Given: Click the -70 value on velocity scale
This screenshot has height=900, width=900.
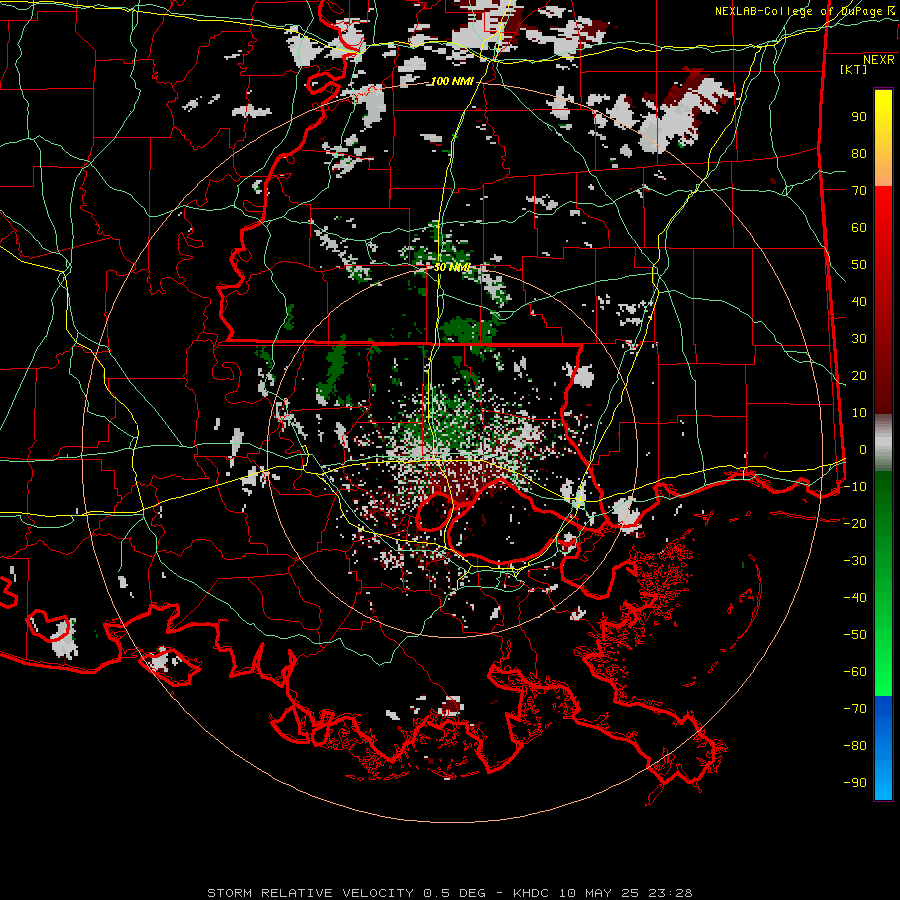Looking at the screenshot, I should coord(855,709).
